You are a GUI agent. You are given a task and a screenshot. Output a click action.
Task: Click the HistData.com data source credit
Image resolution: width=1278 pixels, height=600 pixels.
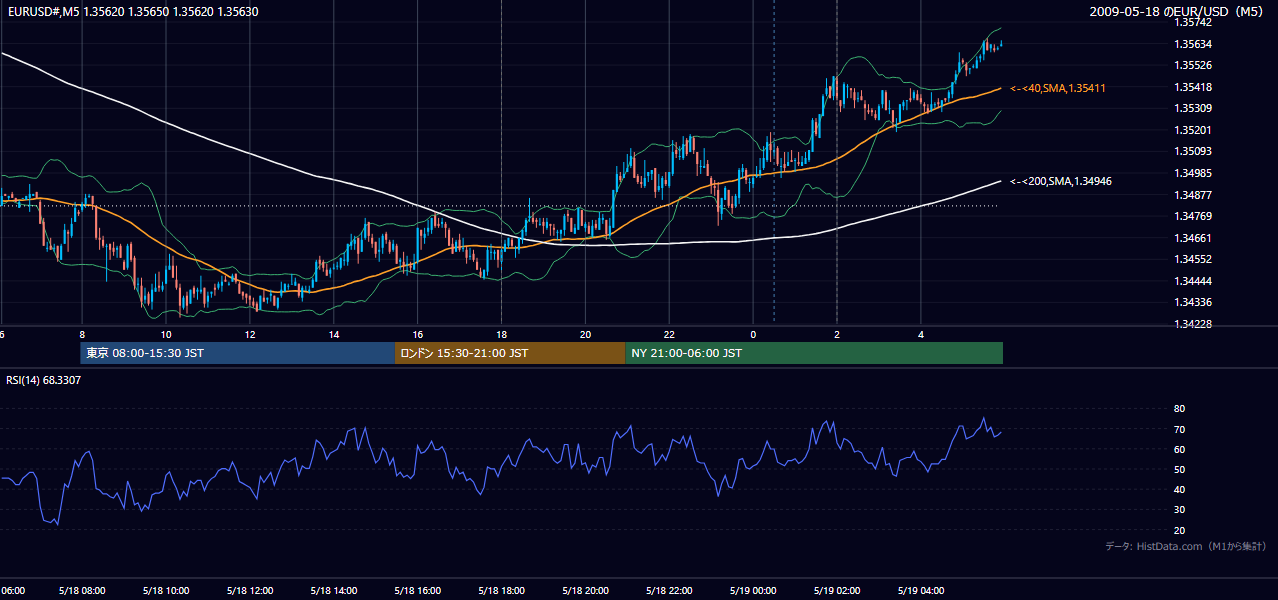[1186, 546]
